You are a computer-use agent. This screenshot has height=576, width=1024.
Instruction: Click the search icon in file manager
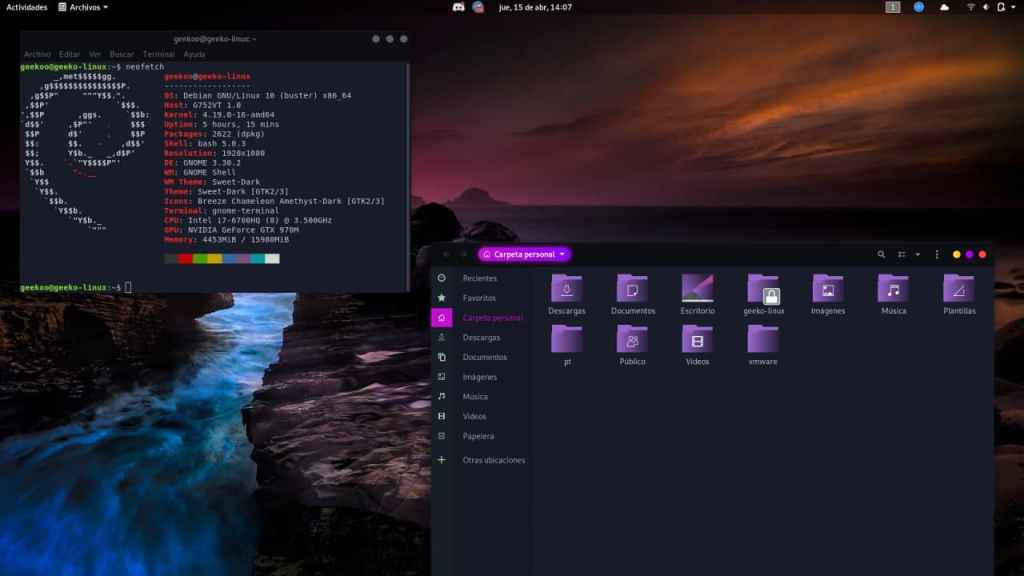tap(881, 255)
